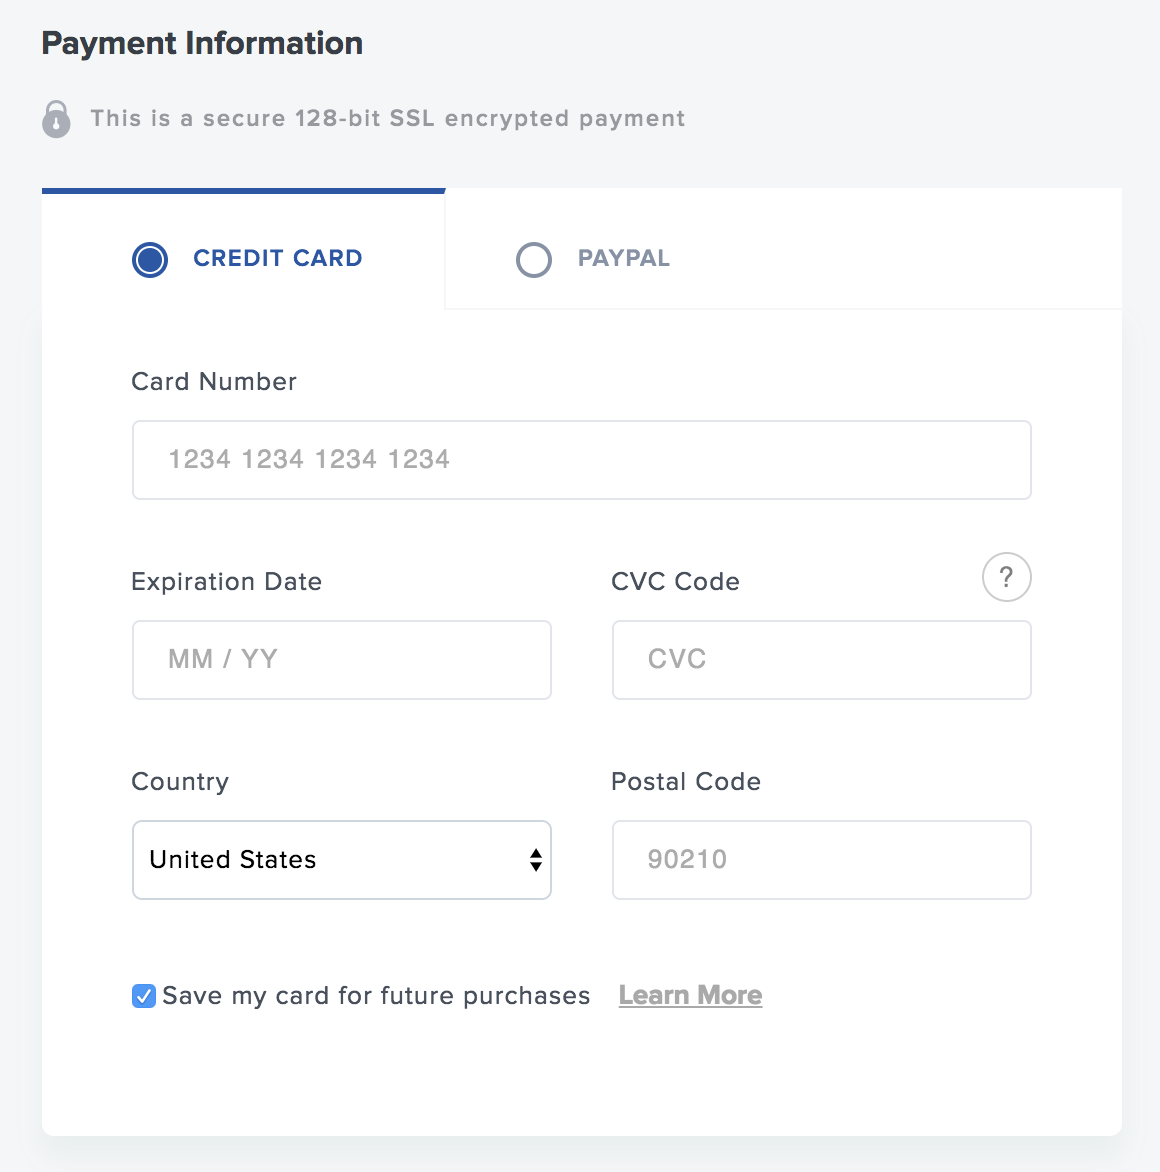1160x1172 pixels.
Task: Click the secure payment padlock icon
Action: (56, 119)
